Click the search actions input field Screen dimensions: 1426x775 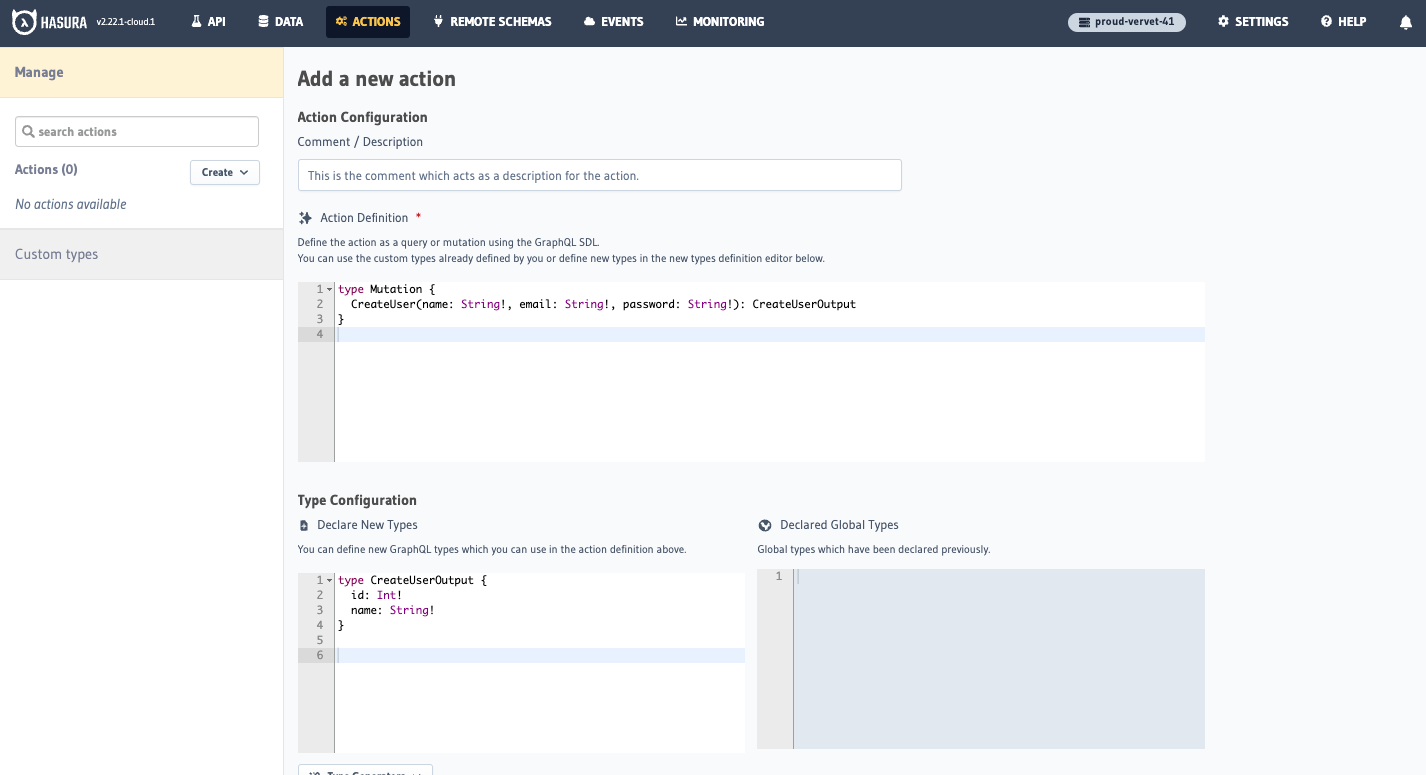tap(136, 131)
